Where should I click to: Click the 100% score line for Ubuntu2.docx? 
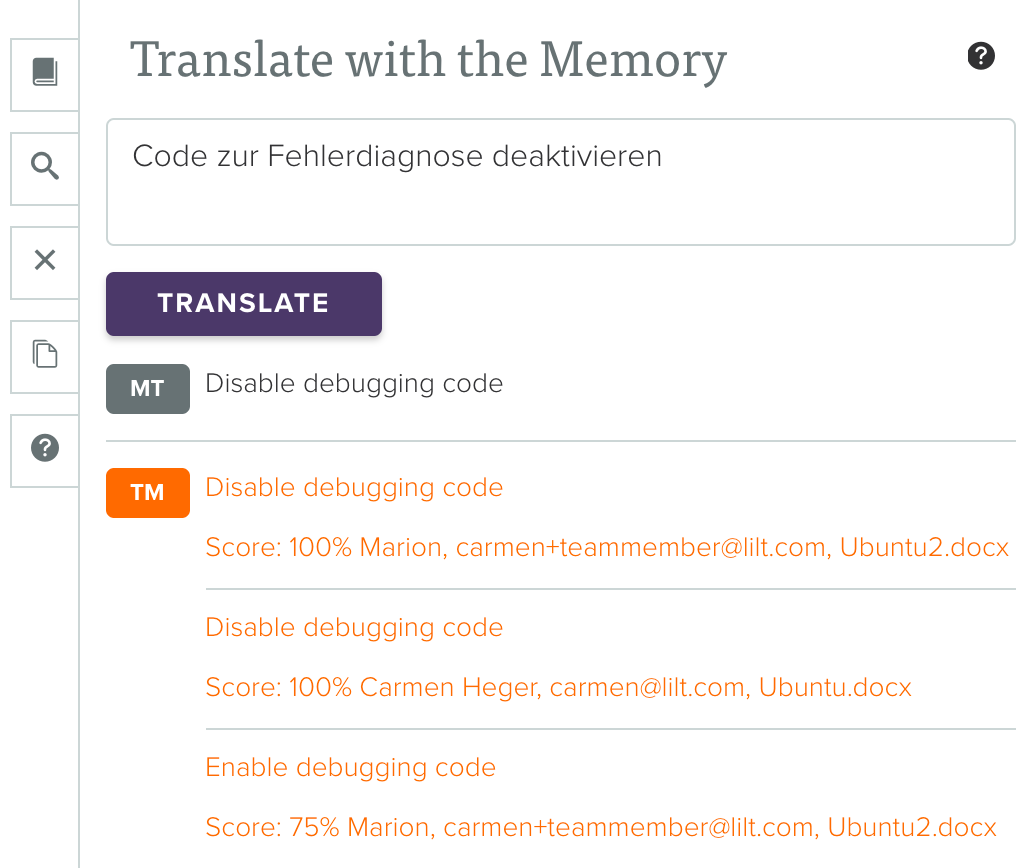pyautogui.click(x=606, y=548)
